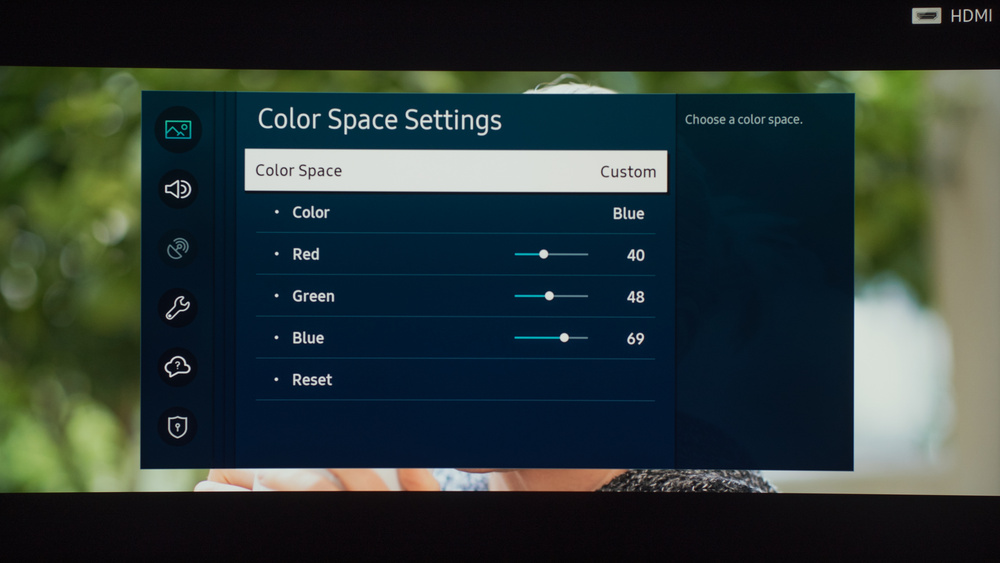The height and width of the screenshot is (563, 1000).
Task: Click the Color Space Settings title
Action: (379, 120)
